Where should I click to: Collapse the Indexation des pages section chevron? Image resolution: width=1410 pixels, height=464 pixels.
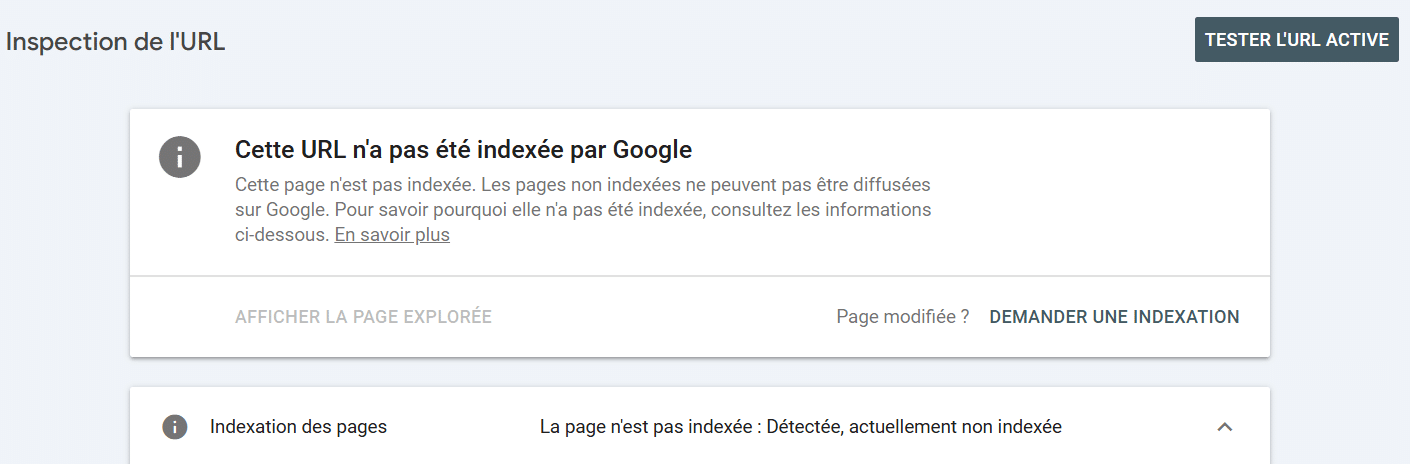(1224, 427)
